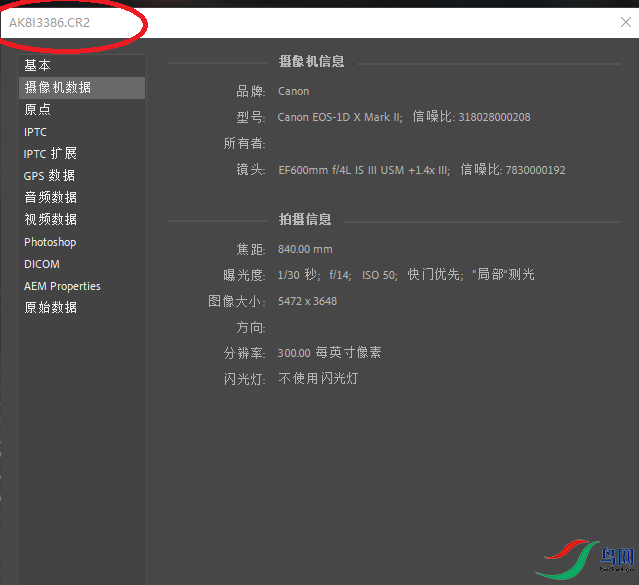Click the 5472 x 3648 image size value
The width and height of the screenshot is (639, 585).
(x=307, y=301)
